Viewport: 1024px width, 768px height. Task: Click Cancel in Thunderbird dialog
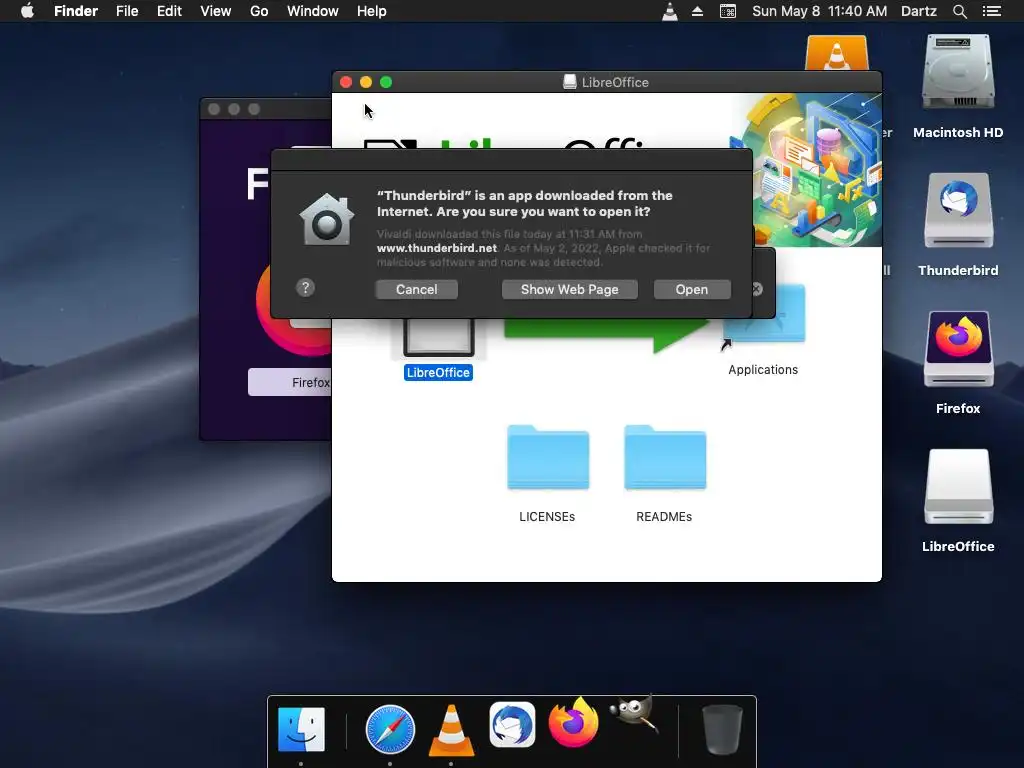(x=417, y=289)
